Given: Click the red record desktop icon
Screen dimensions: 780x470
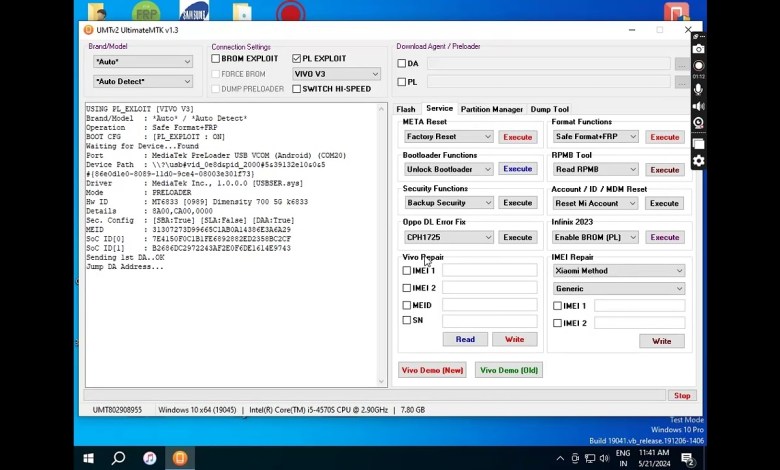Looking at the screenshot, I should tap(290, 11).
